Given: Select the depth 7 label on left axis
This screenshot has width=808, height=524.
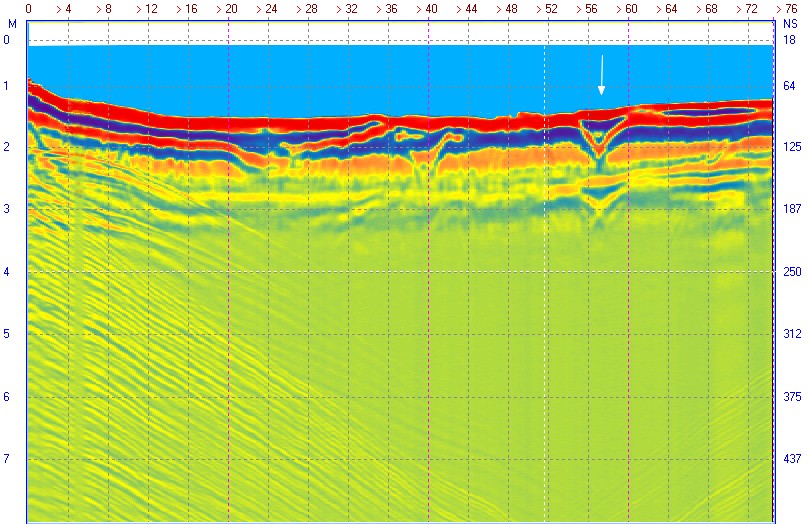Looking at the screenshot, I should pyautogui.click(x=6, y=459).
